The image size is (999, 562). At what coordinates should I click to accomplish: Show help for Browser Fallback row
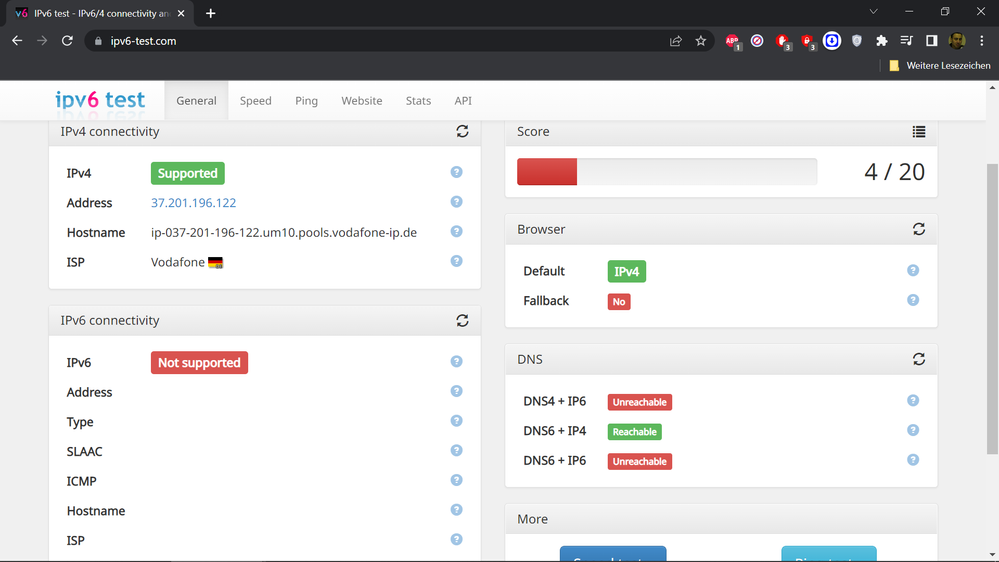tap(912, 300)
